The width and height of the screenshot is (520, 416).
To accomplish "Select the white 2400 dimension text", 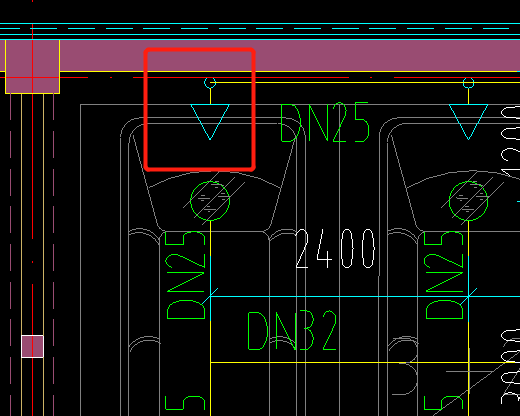I will pos(335,249).
